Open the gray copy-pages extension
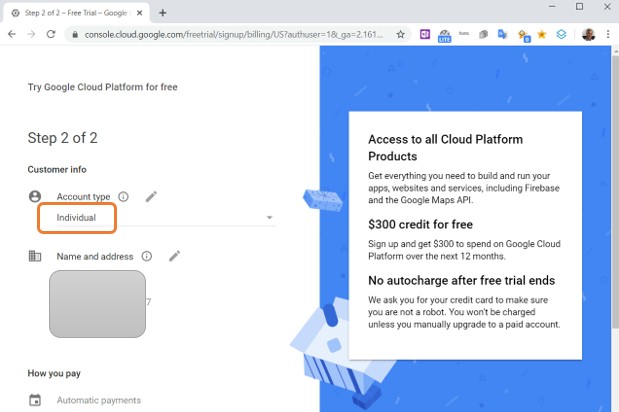This screenshot has height=412, width=619. point(483,34)
